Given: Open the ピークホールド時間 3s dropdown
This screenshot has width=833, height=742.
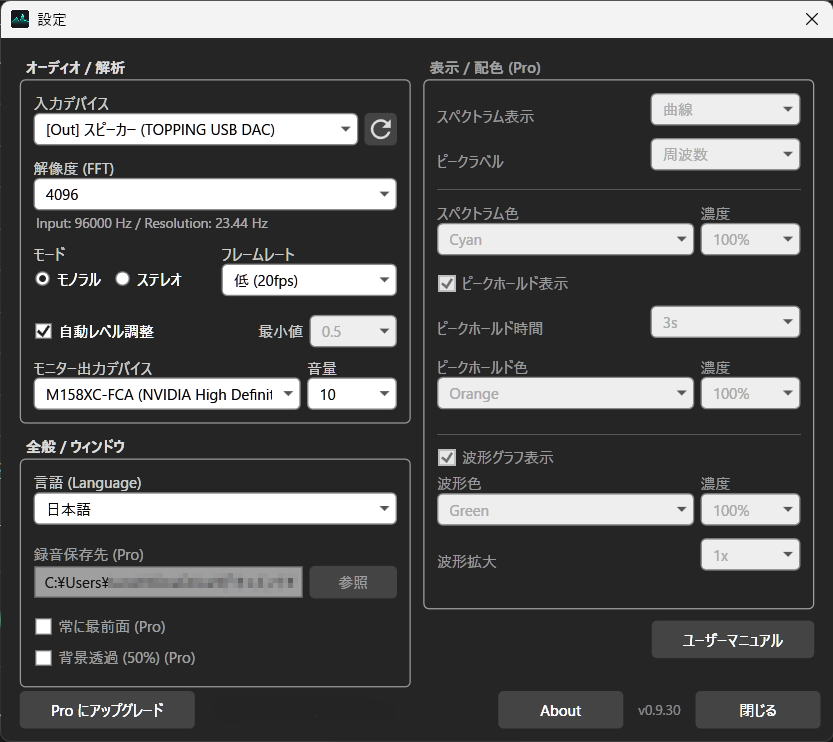Looking at the screenshot, I should [x=725, y=322].
